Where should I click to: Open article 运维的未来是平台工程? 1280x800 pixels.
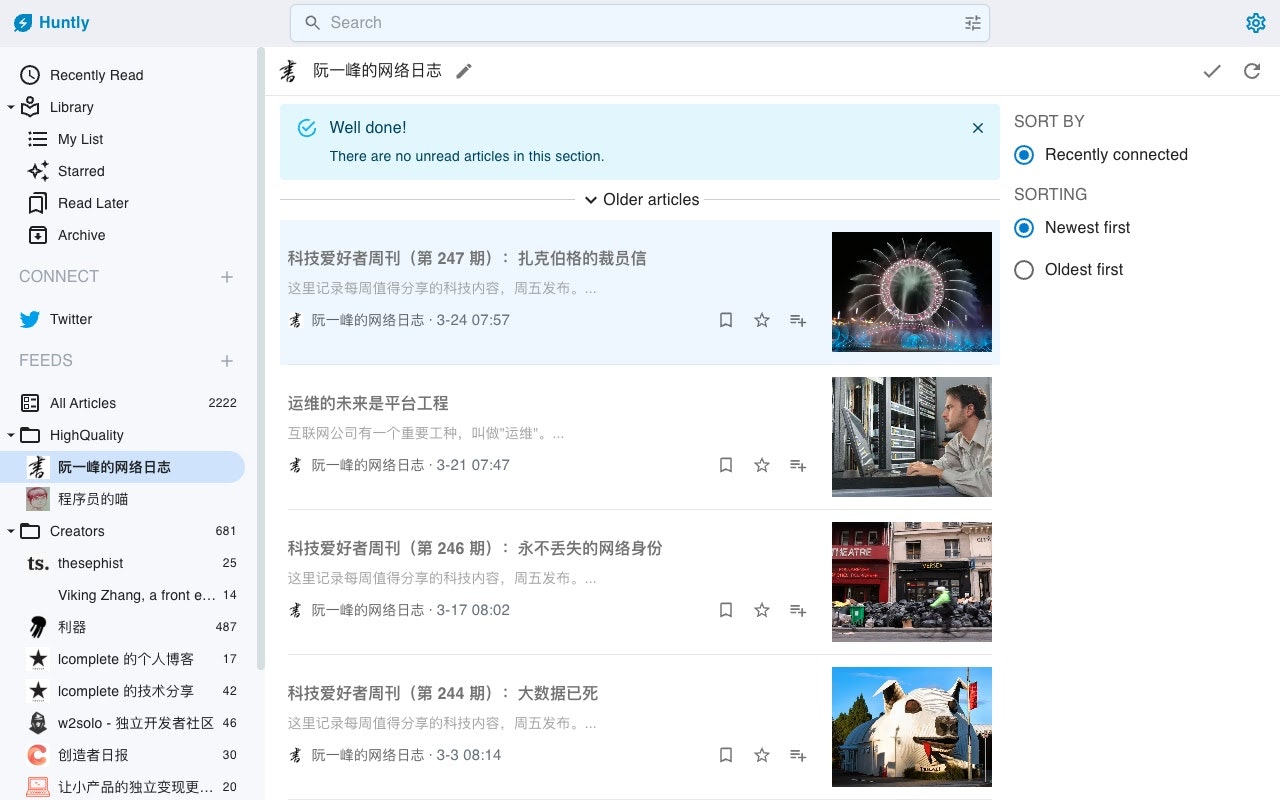click(368, 403)
